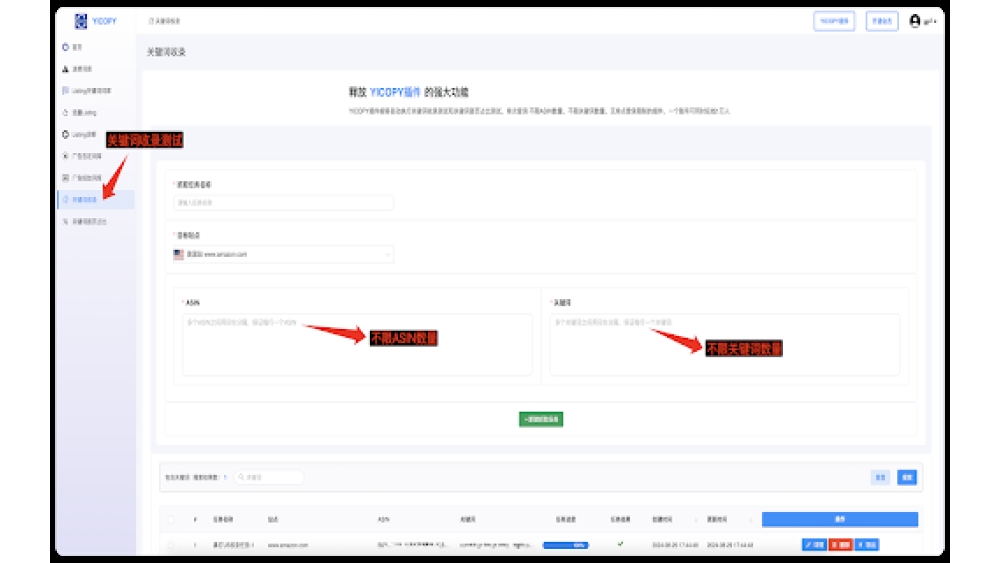Image resolution: width=1000 pixels, height=563 pixels.
Task: Open the Listing item with the flag icon
Action: tap(87, 91)
